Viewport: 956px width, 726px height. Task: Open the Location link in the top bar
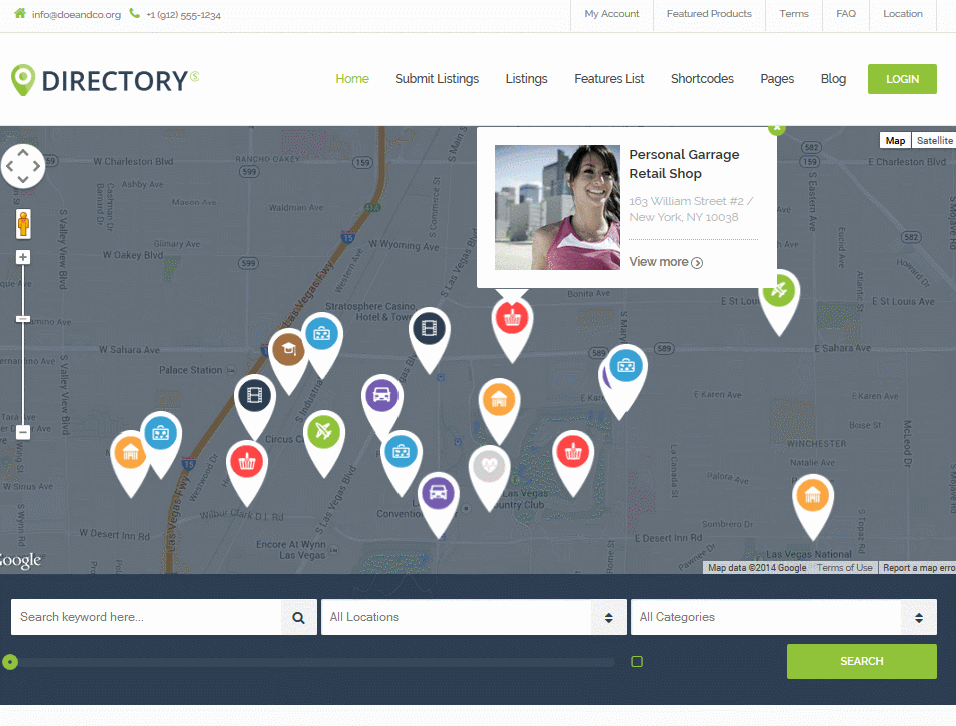(903, 13)
